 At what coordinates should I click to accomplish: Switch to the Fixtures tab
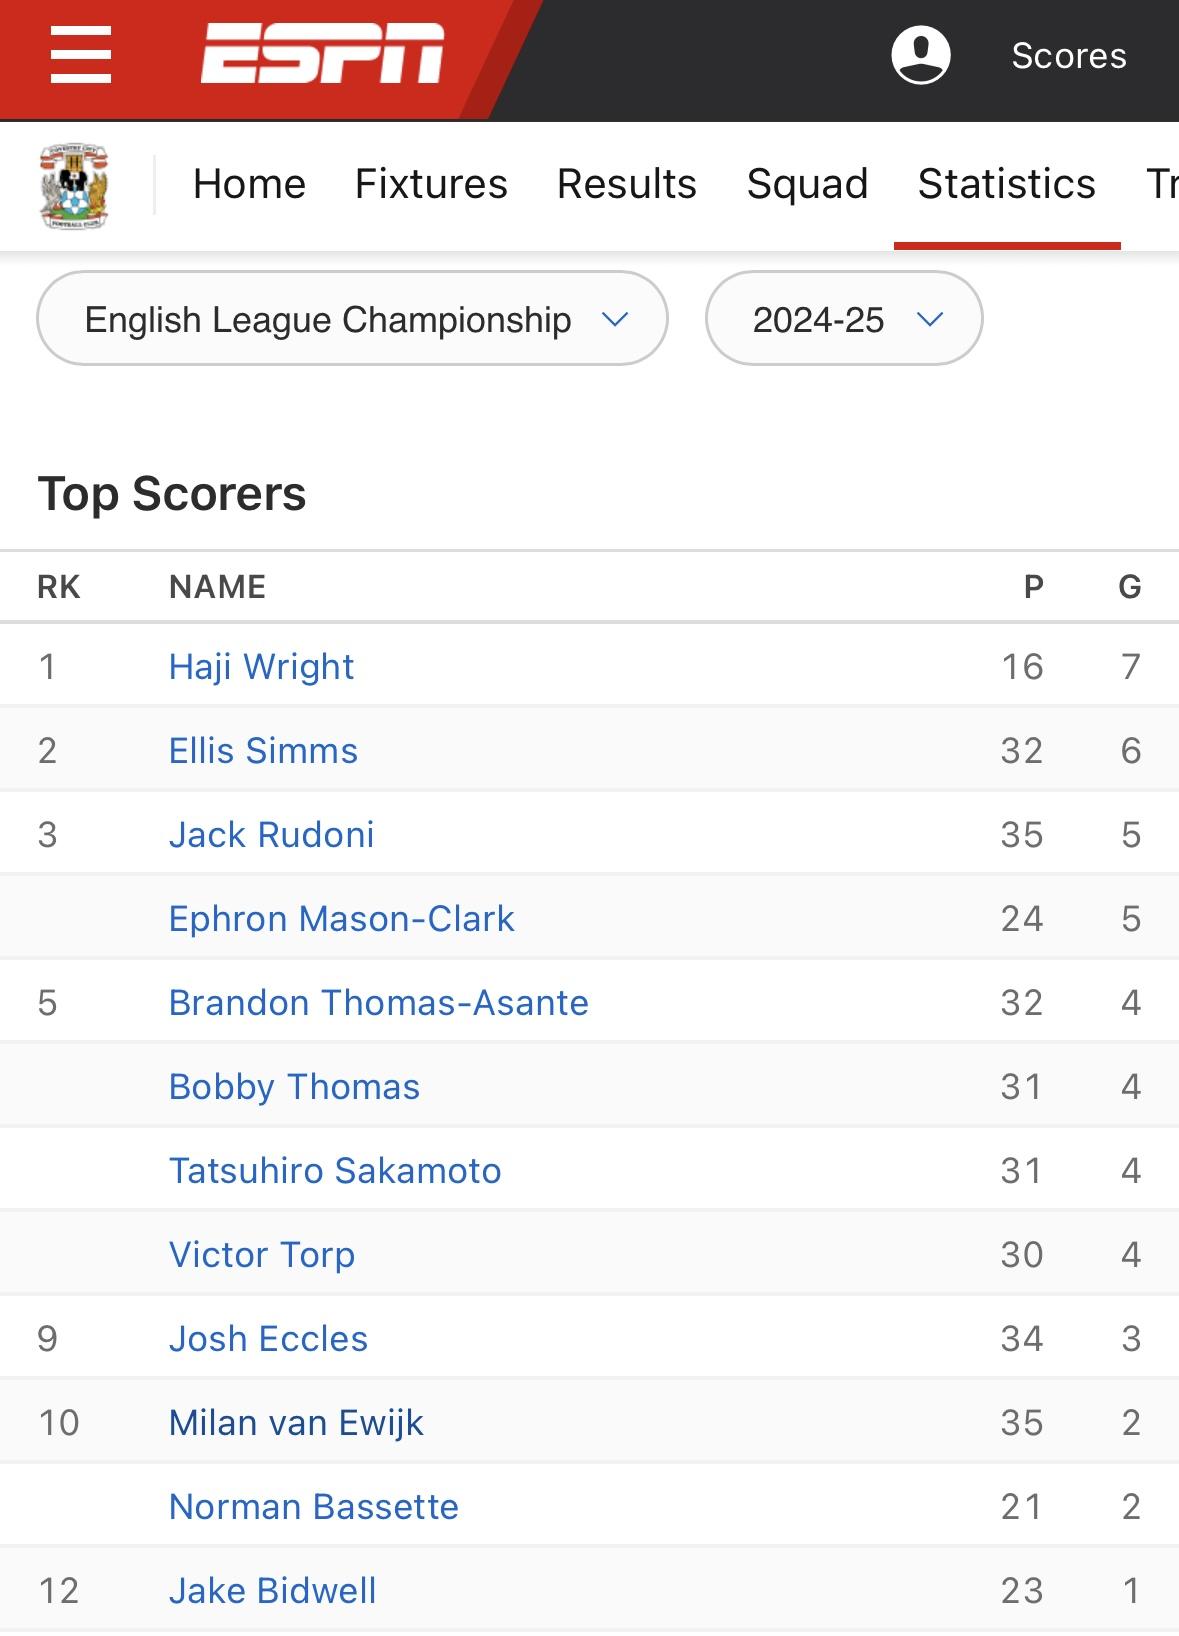point(431,184)
